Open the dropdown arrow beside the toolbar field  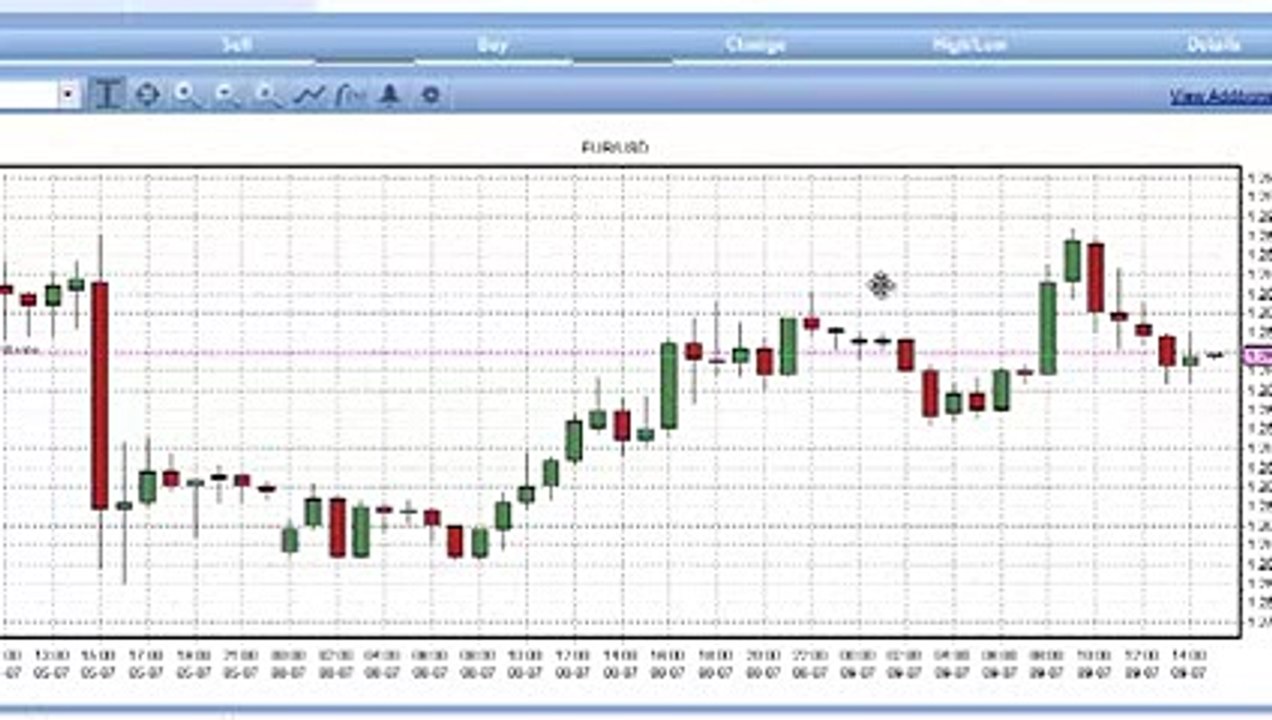(68, 95)
